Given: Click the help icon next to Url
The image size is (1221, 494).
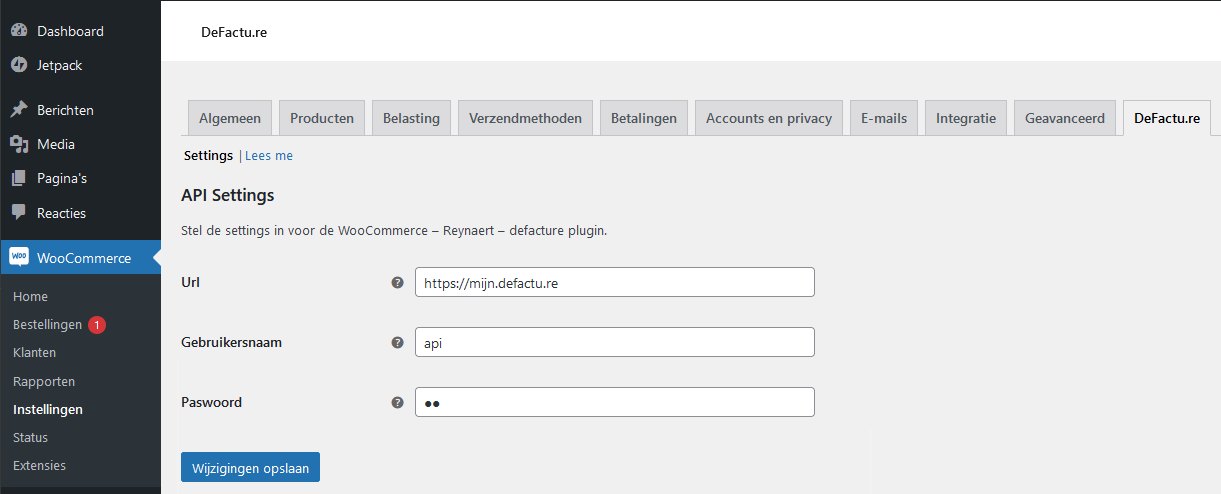Looking at the screenshot, I should [x=397, y=283].
